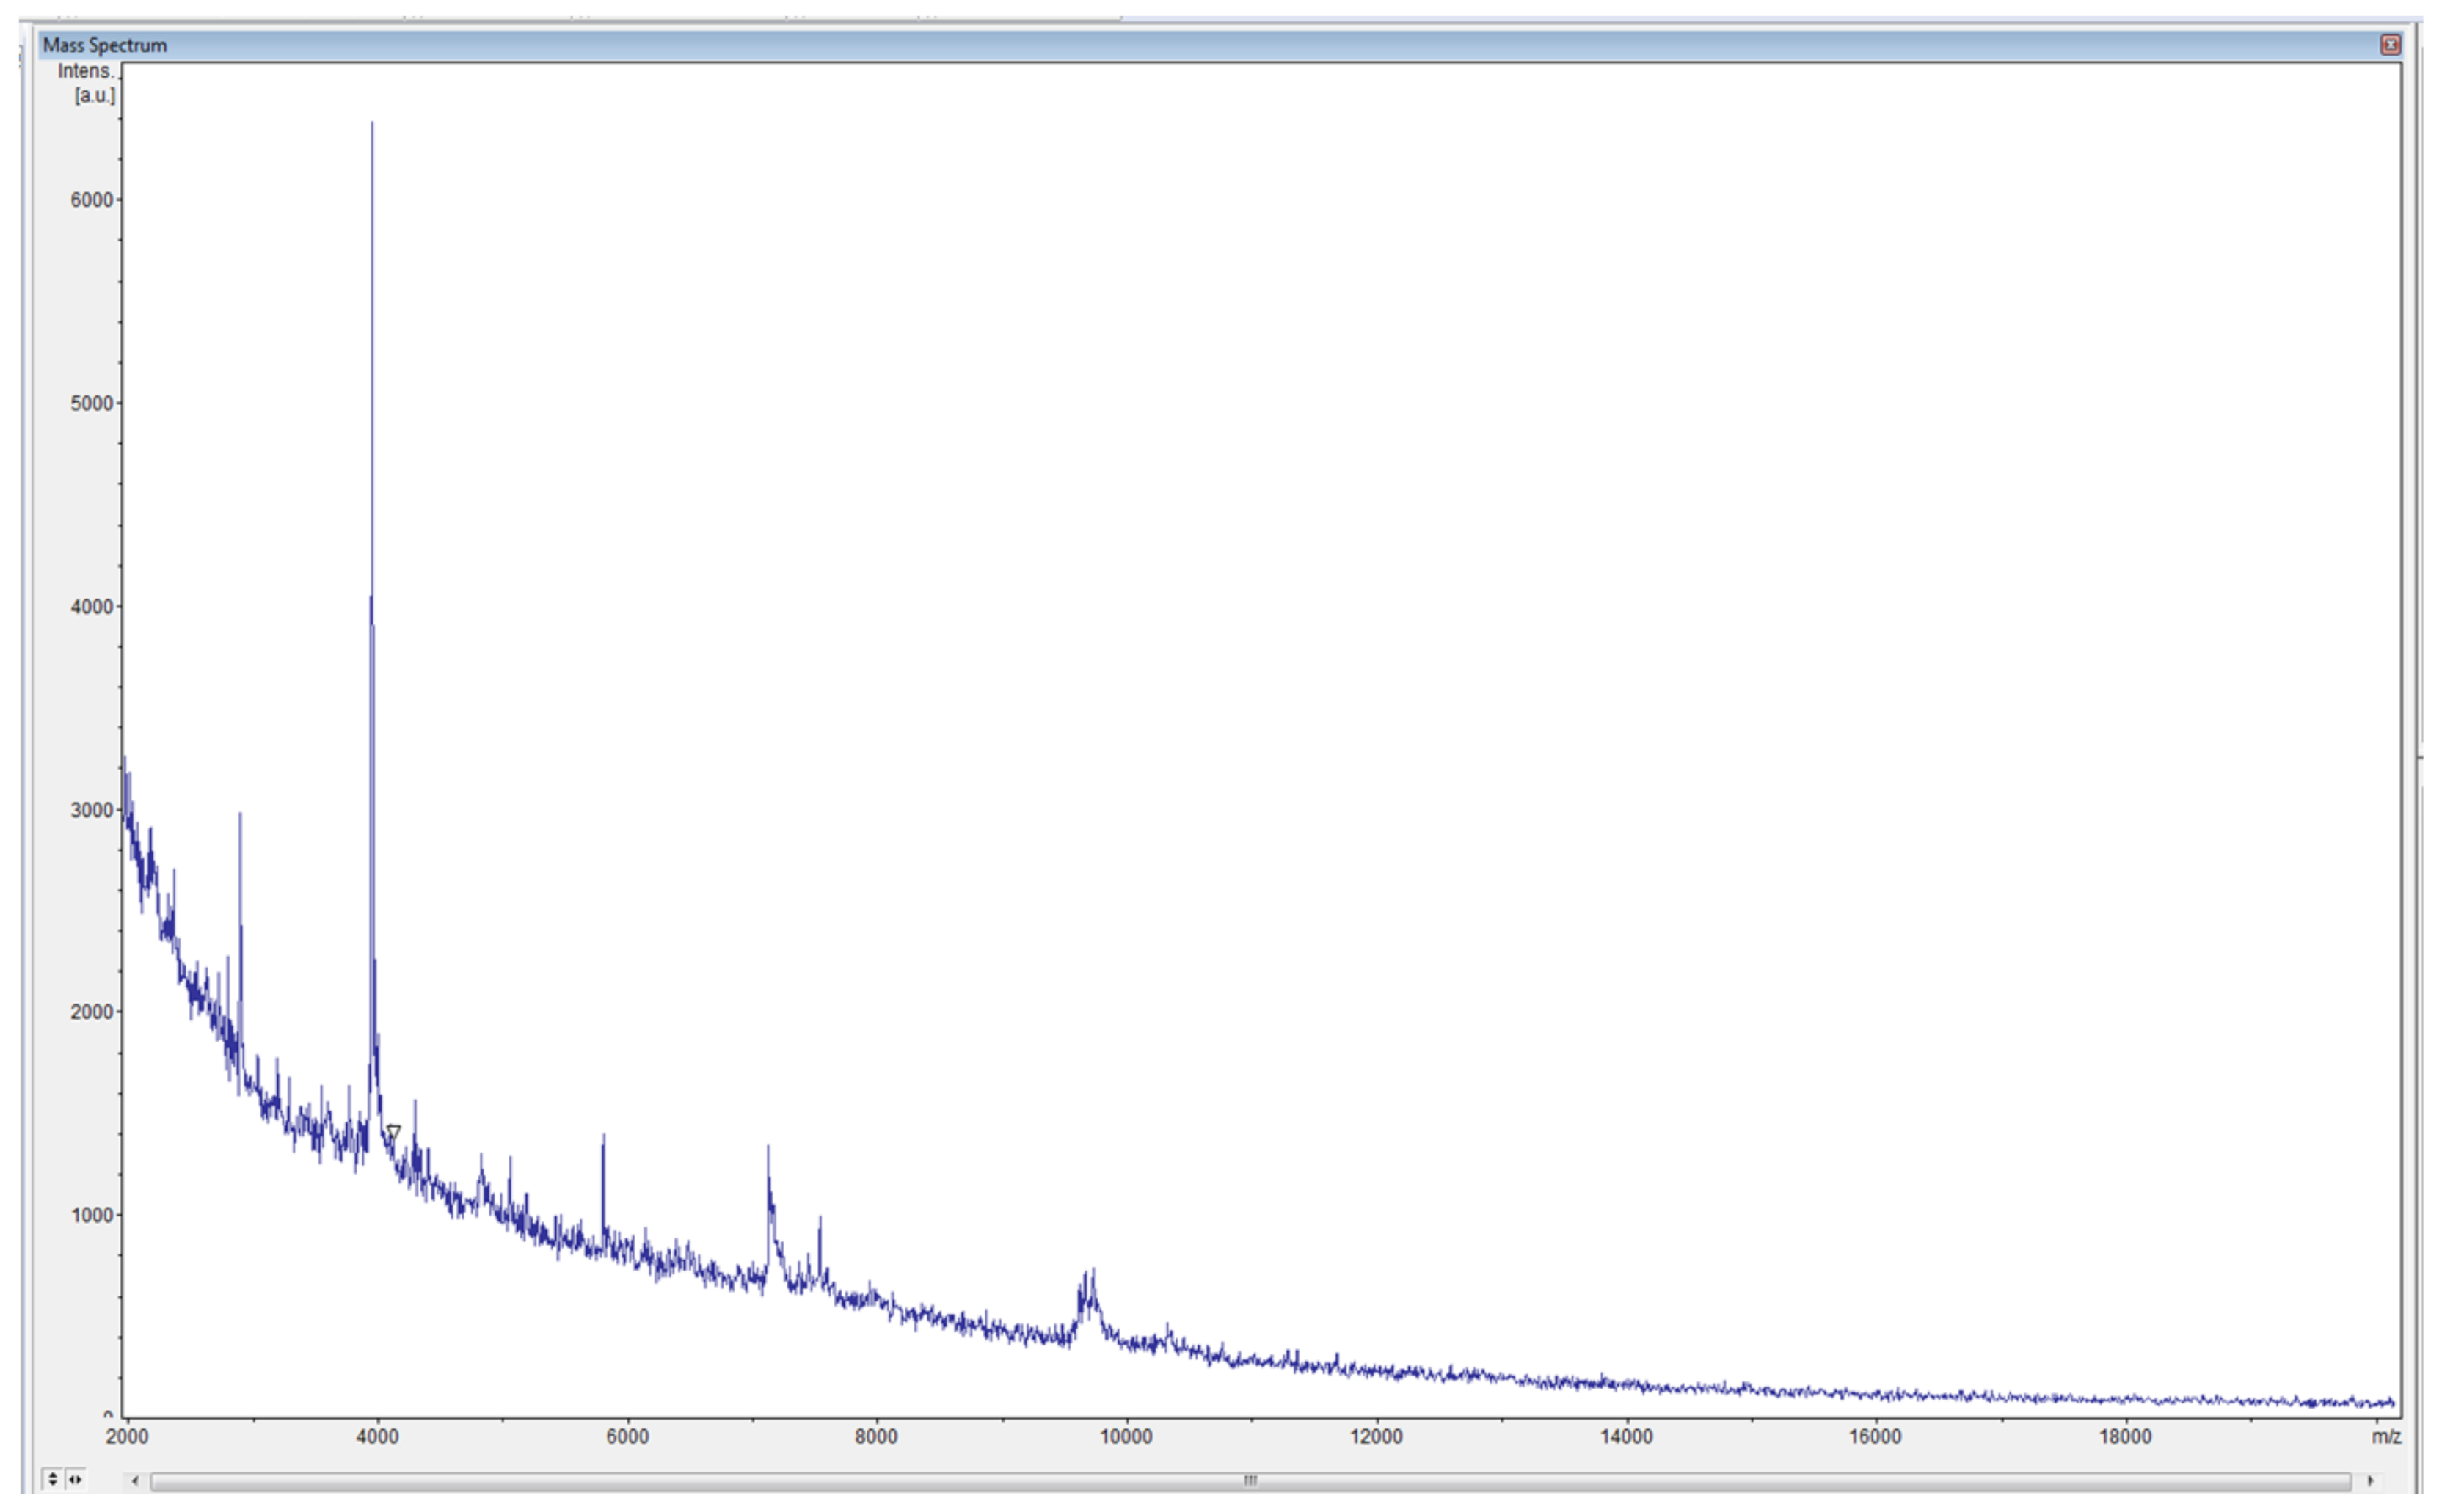
Task: Click the scrollbar's right arrow
Action: 2370,1480
